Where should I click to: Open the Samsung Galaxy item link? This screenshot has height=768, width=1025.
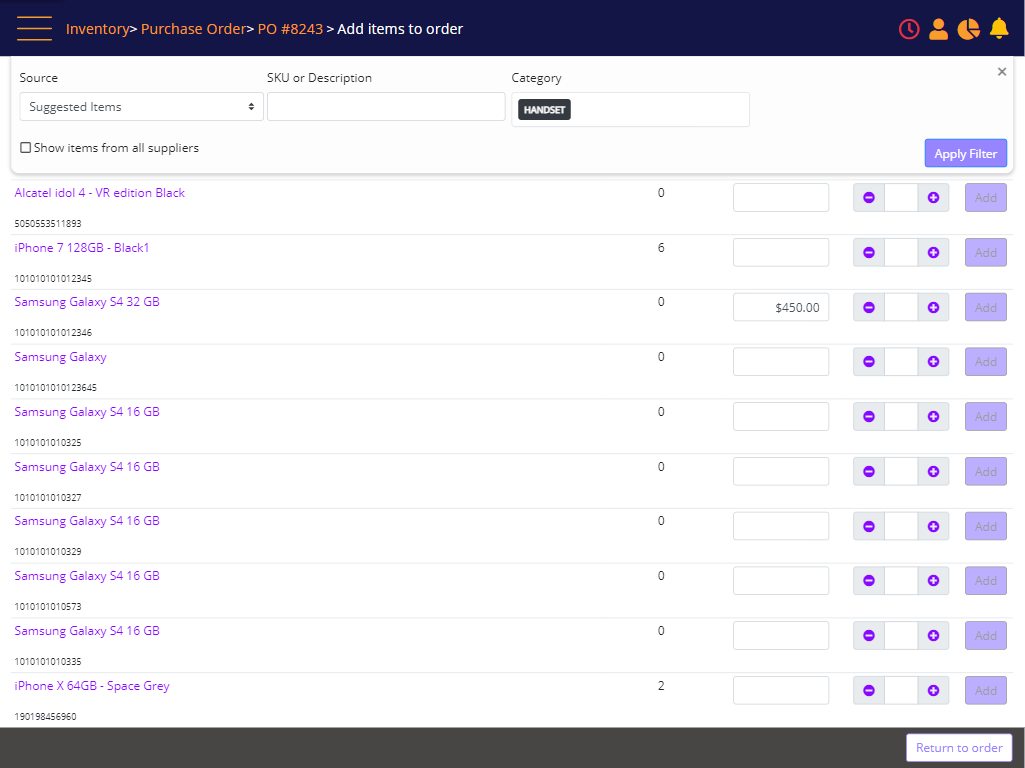point(60,357)
